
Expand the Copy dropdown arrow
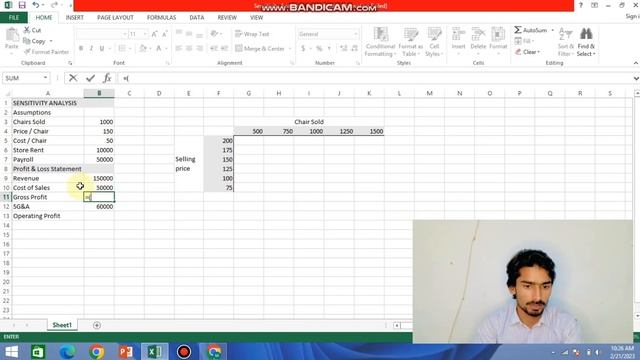(51, 41)
